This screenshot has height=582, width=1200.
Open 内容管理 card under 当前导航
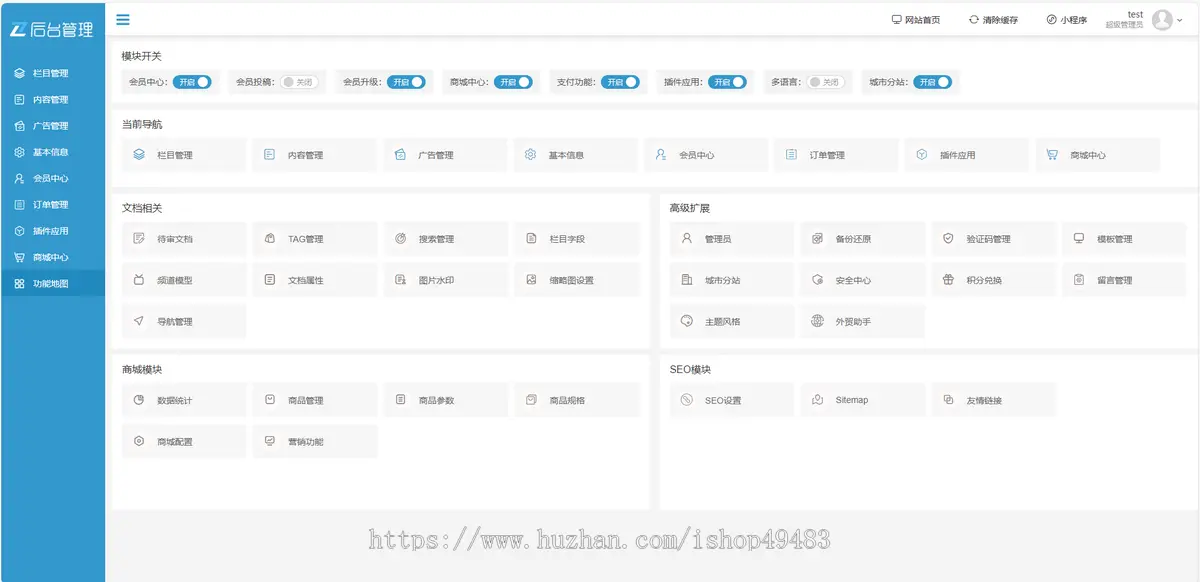(x=315, y=155)
